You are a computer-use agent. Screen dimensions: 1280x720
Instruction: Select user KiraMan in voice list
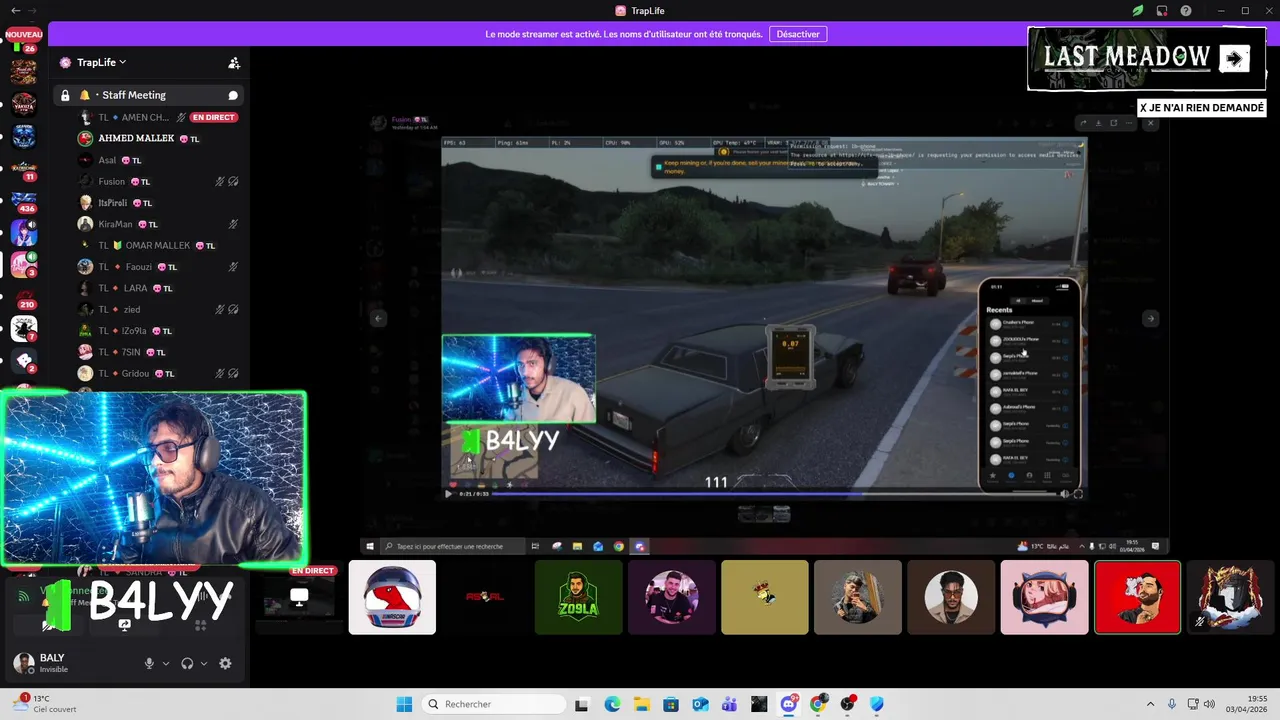[160, 224]
